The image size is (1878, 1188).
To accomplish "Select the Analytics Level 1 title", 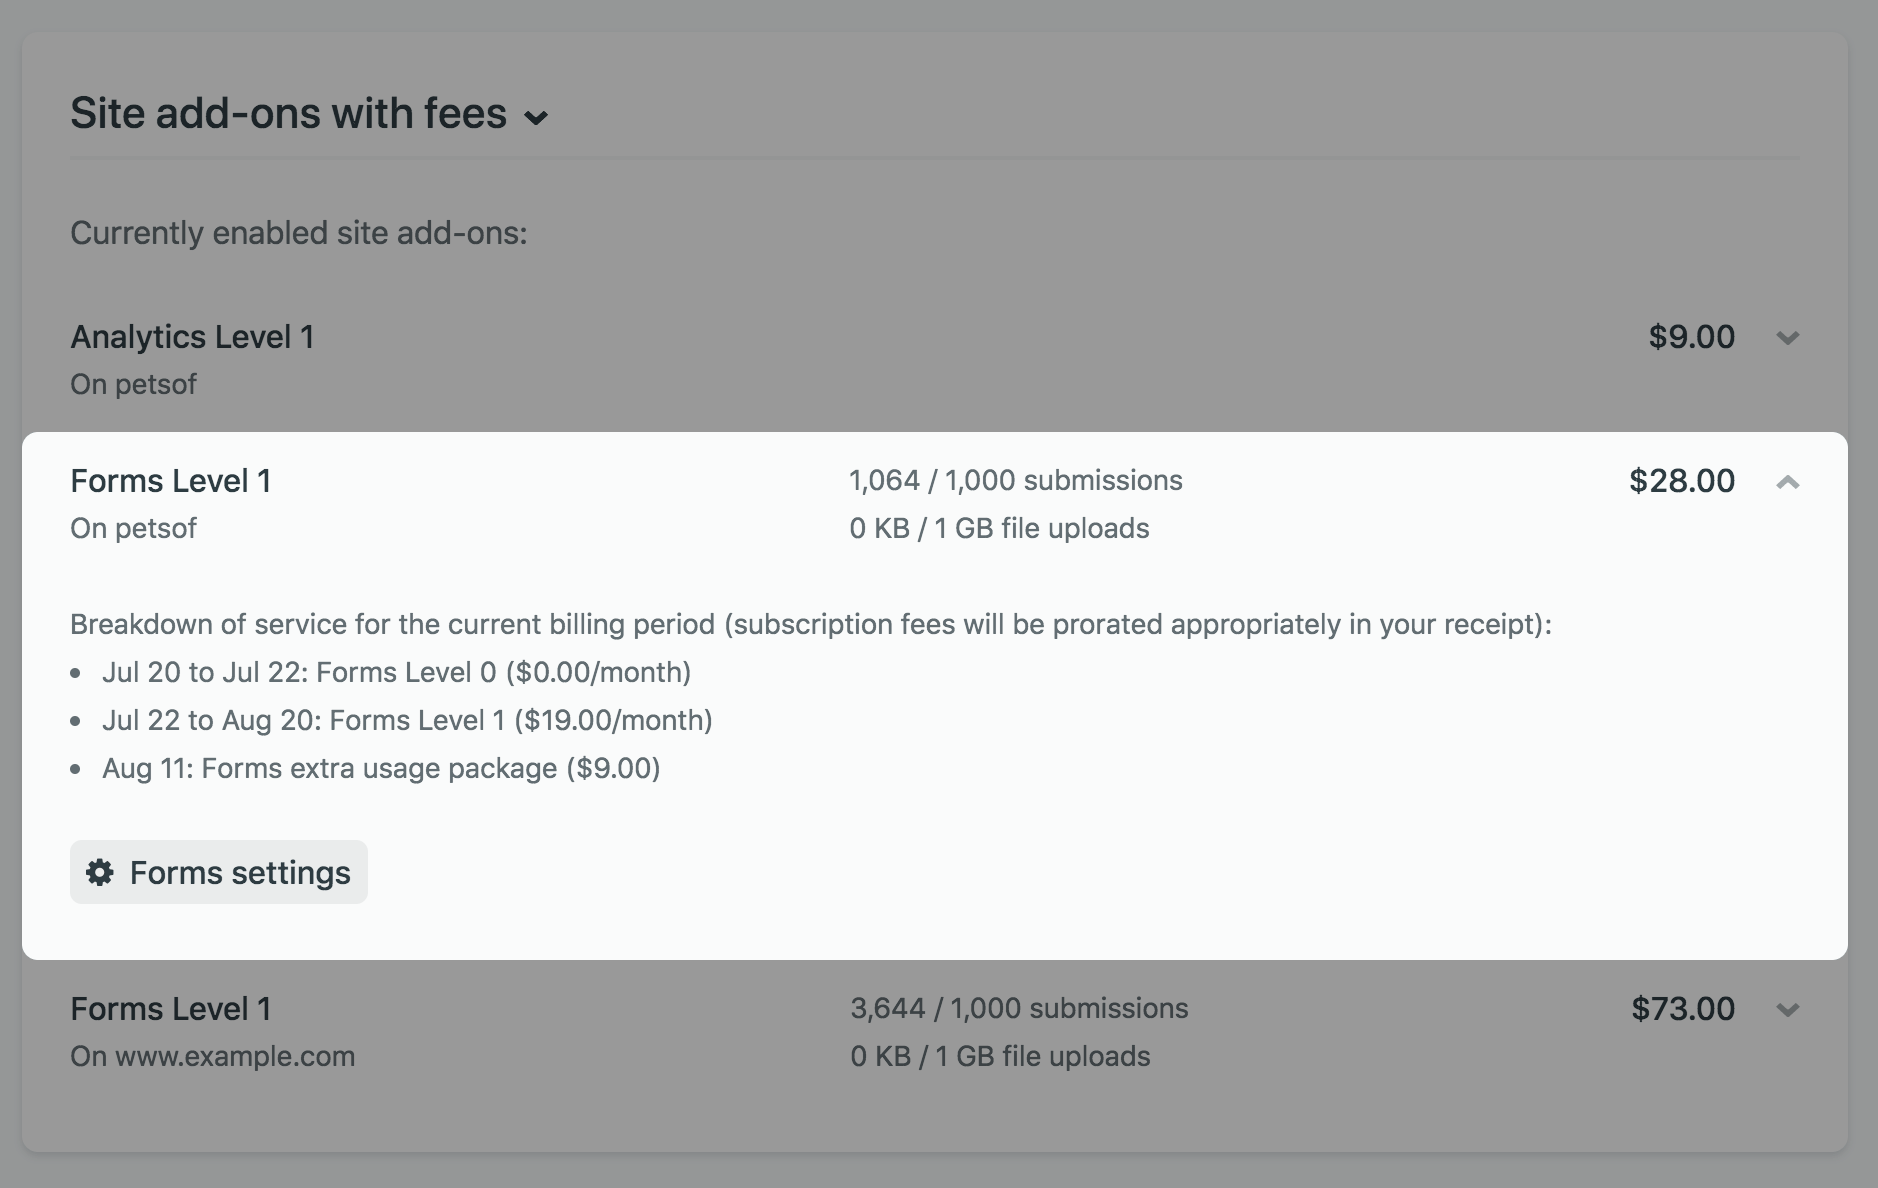I will (x=192, y=337).
